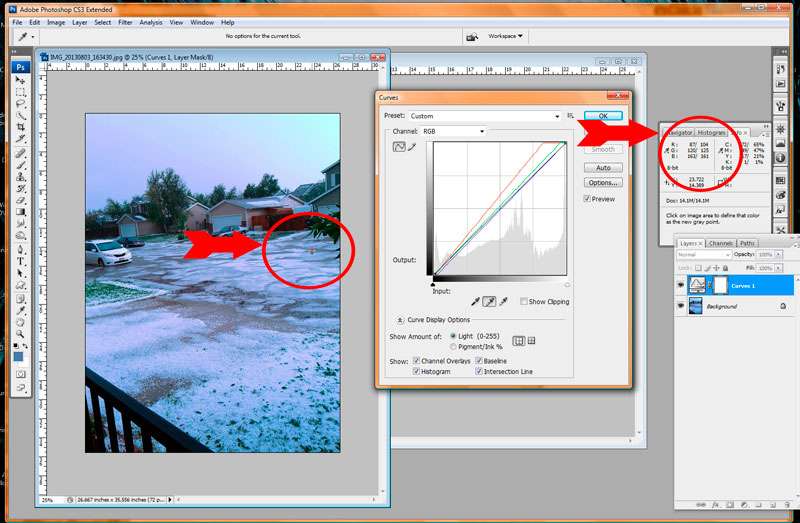The width and height of the screenshot is (800, 523).
Task: Select the Hand tool
Action: 20,322
